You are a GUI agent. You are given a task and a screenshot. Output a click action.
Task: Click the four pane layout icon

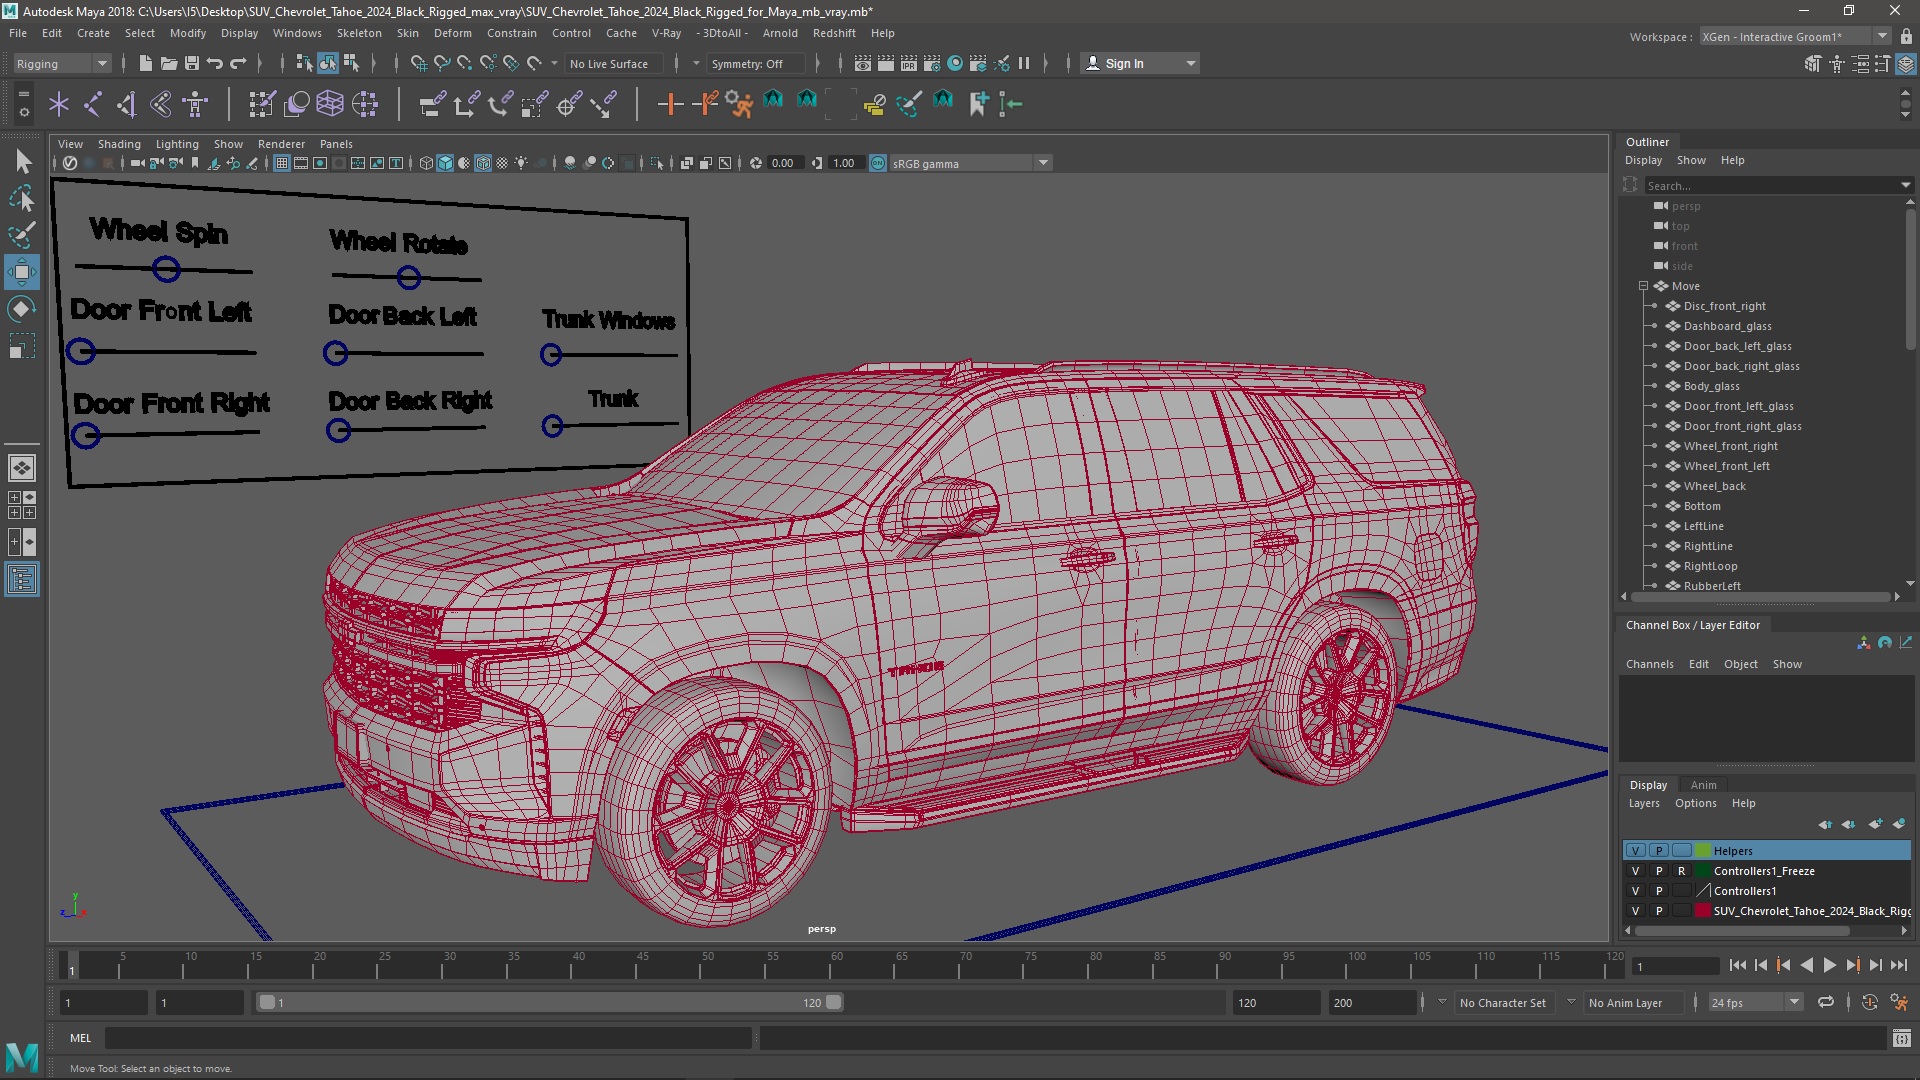21,505
